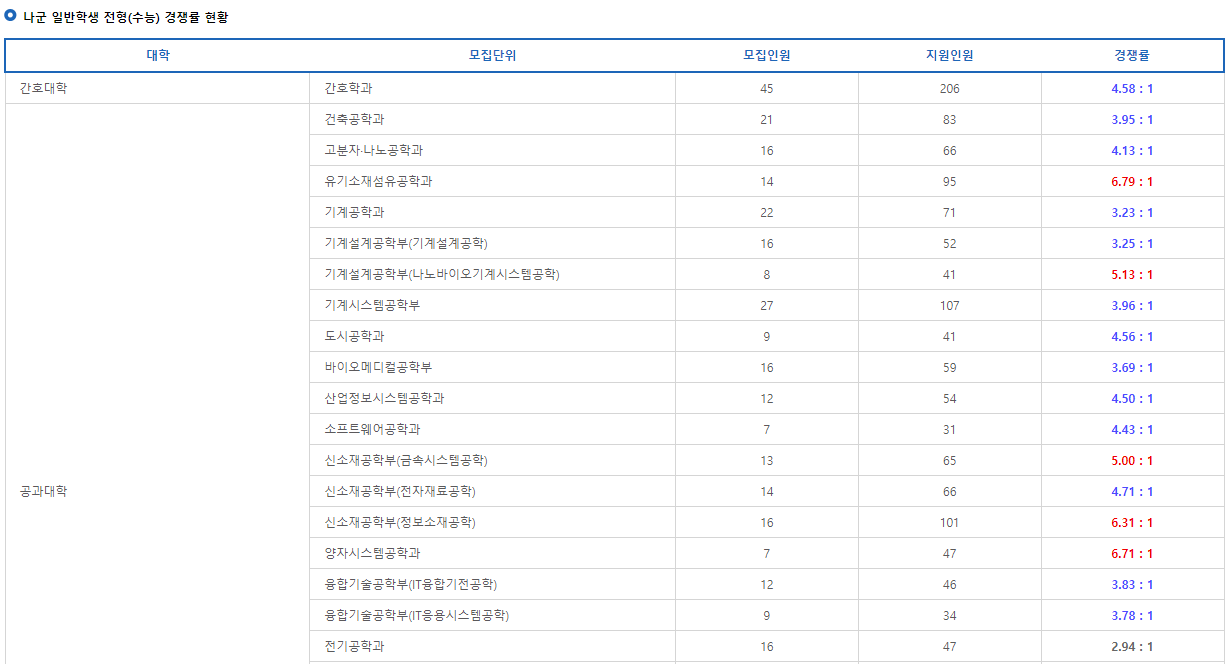
Task: Click the 모집단위 column header
Action: tap(492, 56)
